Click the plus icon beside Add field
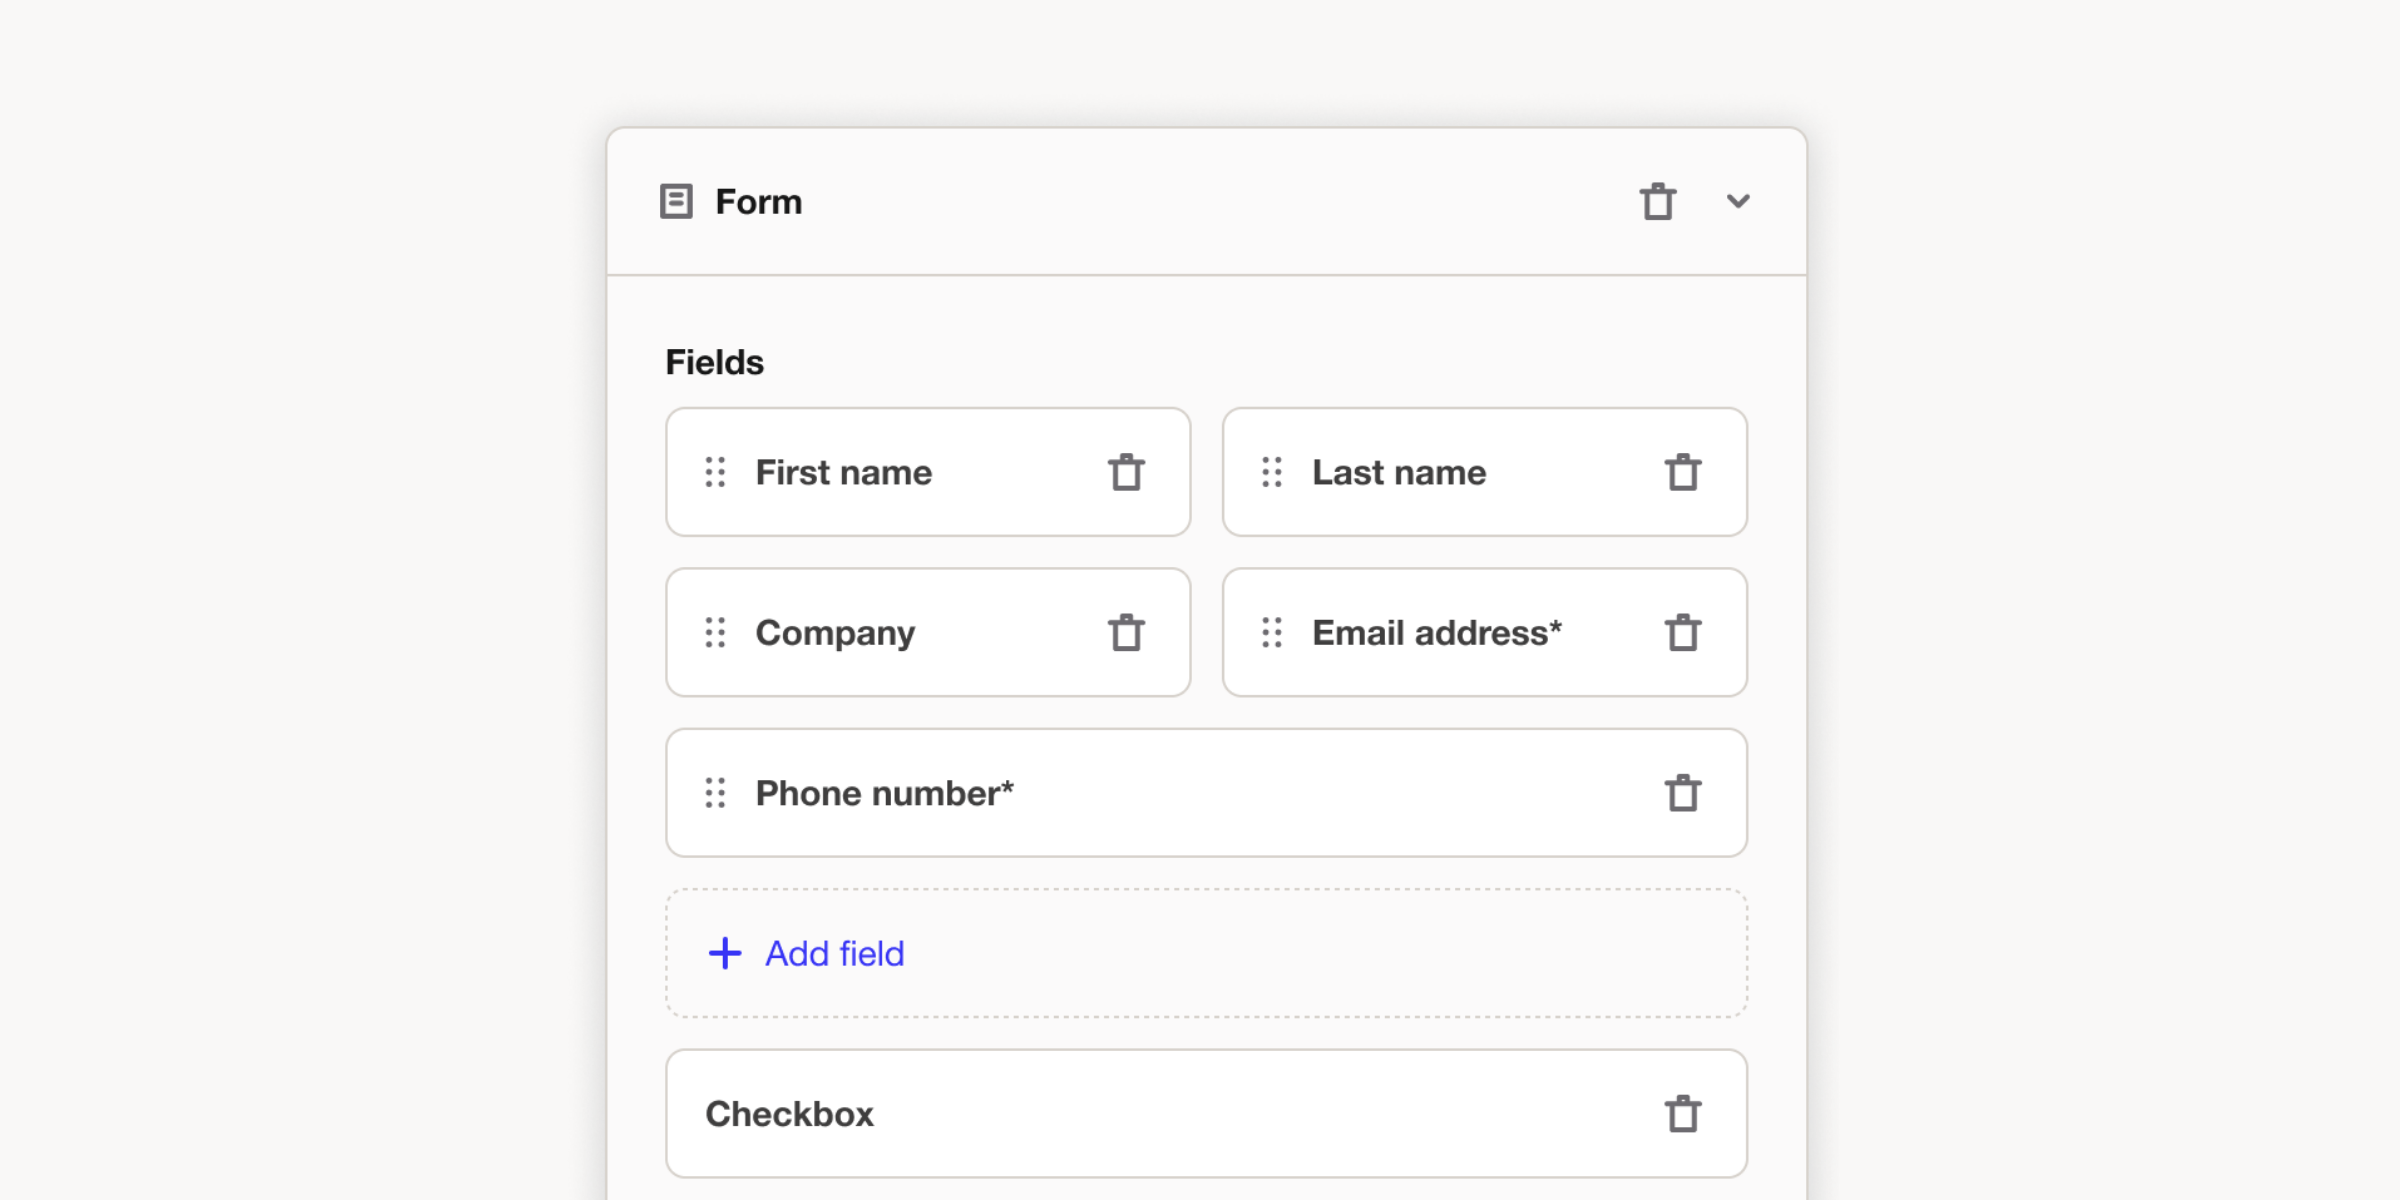The width and height of the screenshot is (2400, 1200). (725, 953)
